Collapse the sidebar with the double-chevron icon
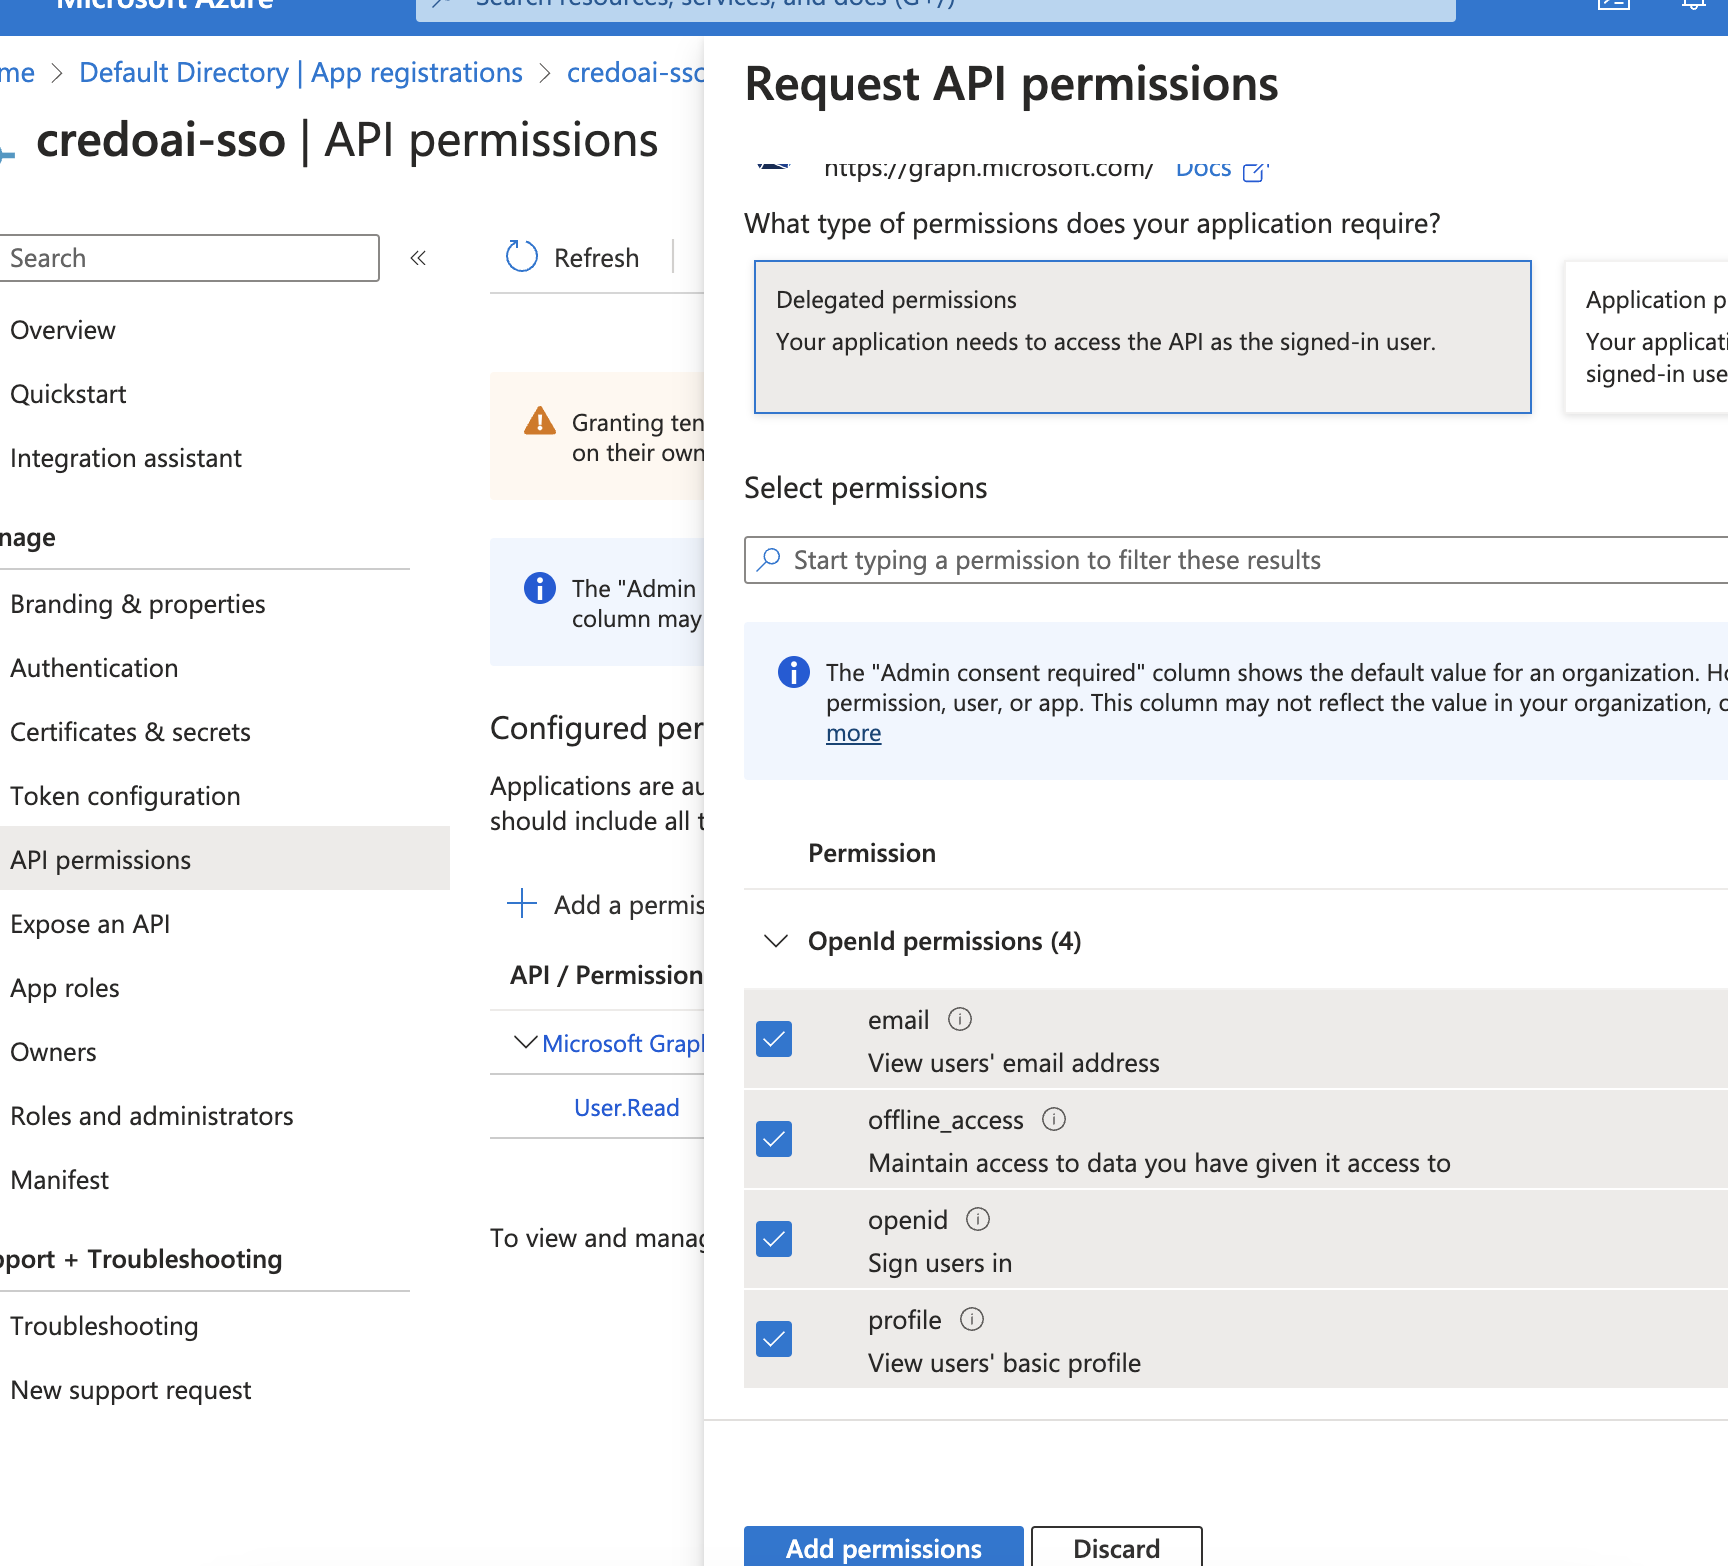 (x=418, y=258)
